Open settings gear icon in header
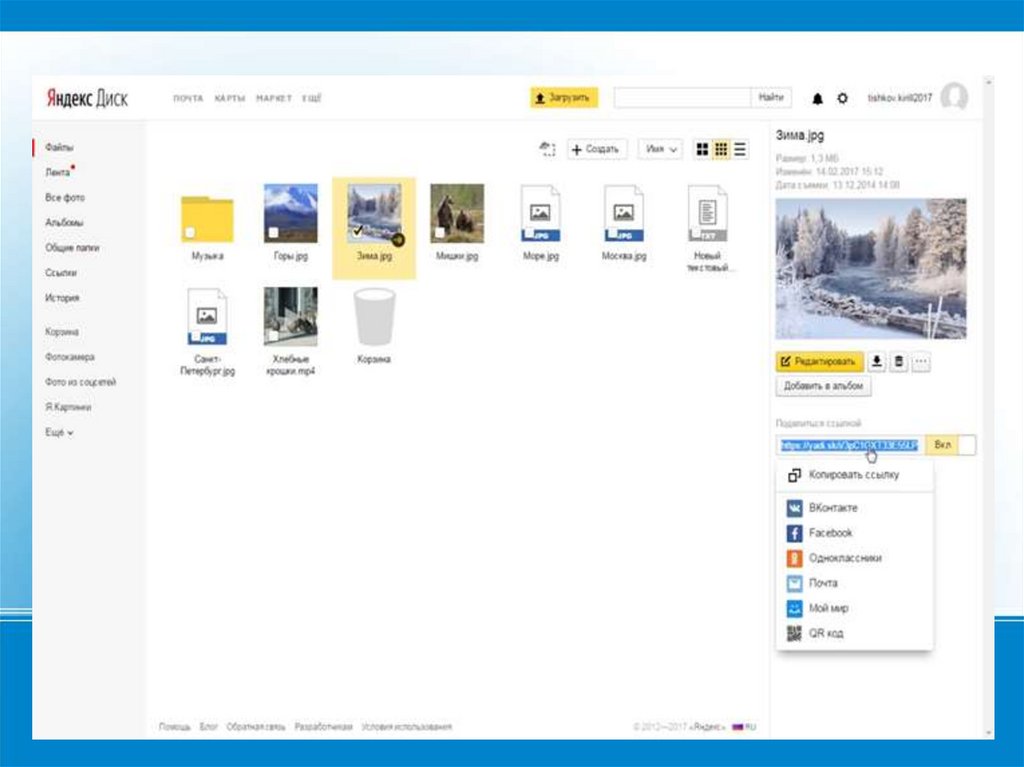The height and width of the screenshot is (767, 1024). coord(842,98)
